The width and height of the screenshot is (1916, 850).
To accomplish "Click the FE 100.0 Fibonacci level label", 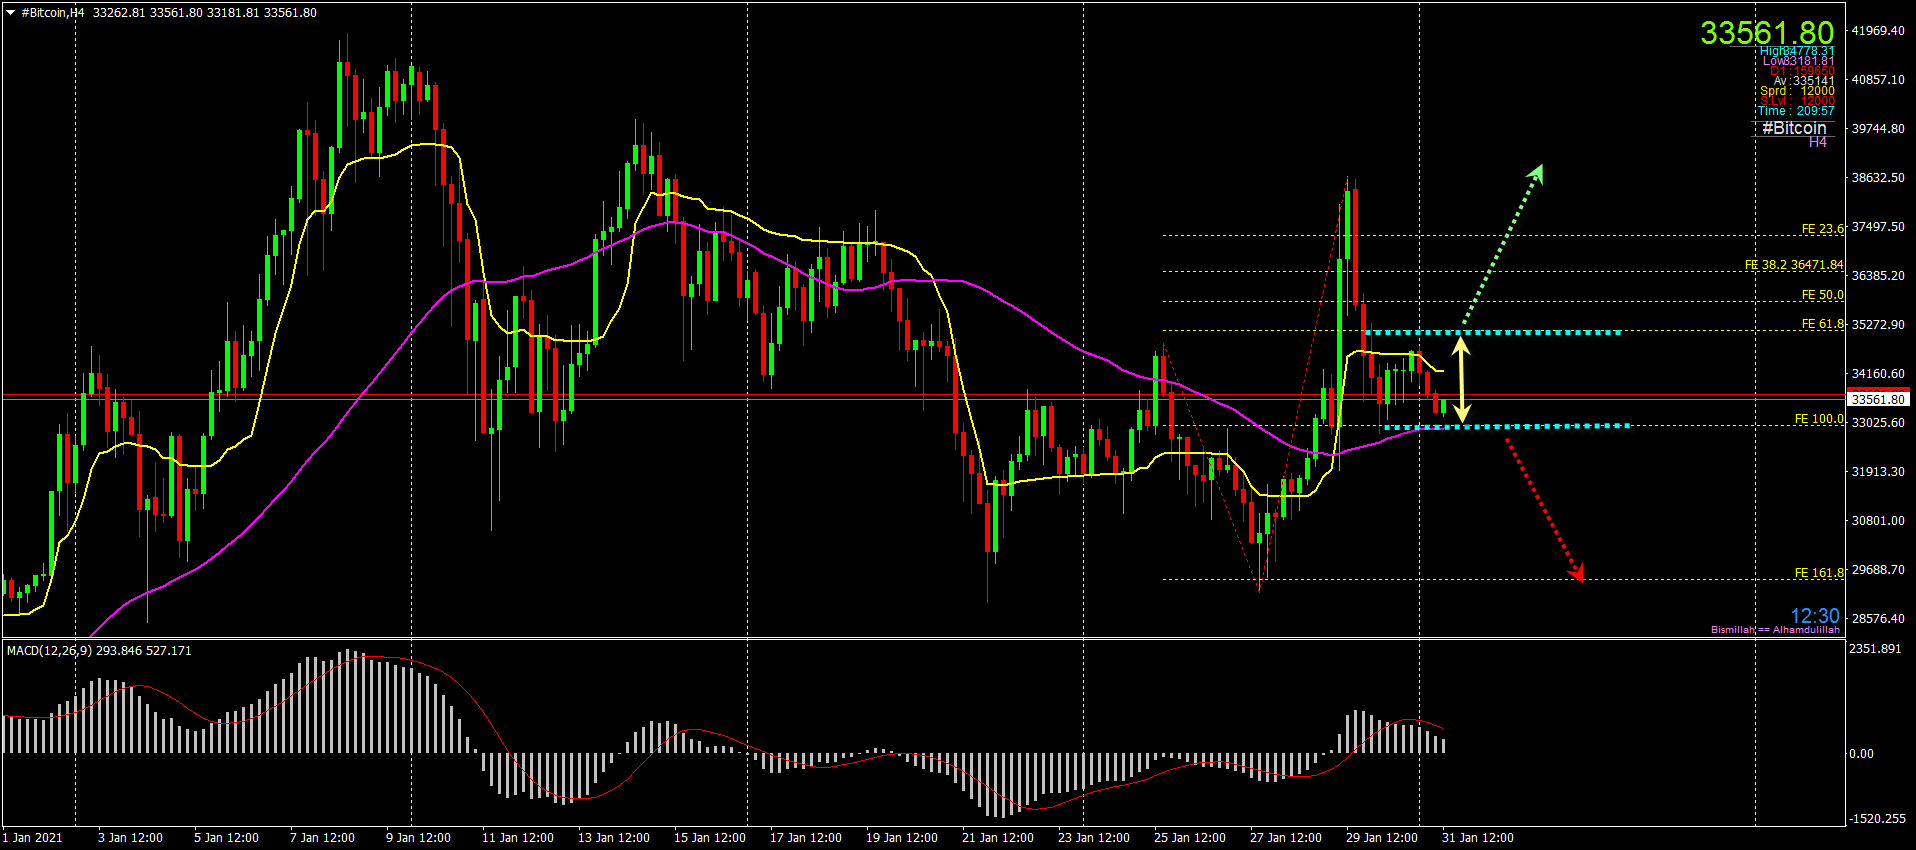I will pos(1819,419).
